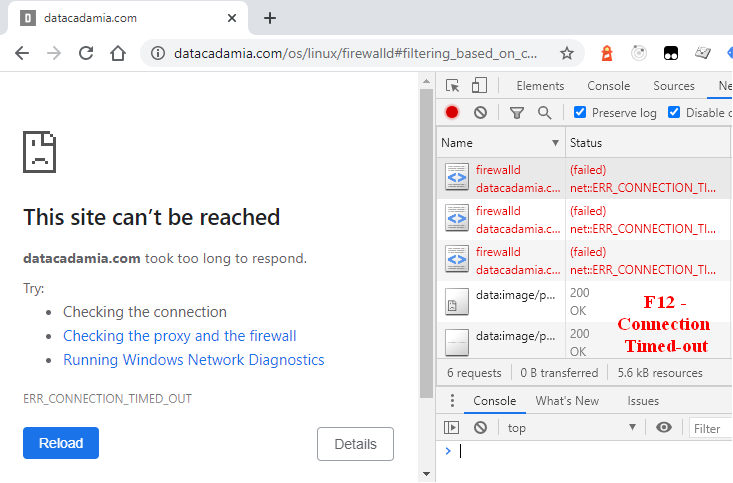The height and width of the screenshot is (483, 733).
Task: Open a new browser tab
Action: [270, 18]
